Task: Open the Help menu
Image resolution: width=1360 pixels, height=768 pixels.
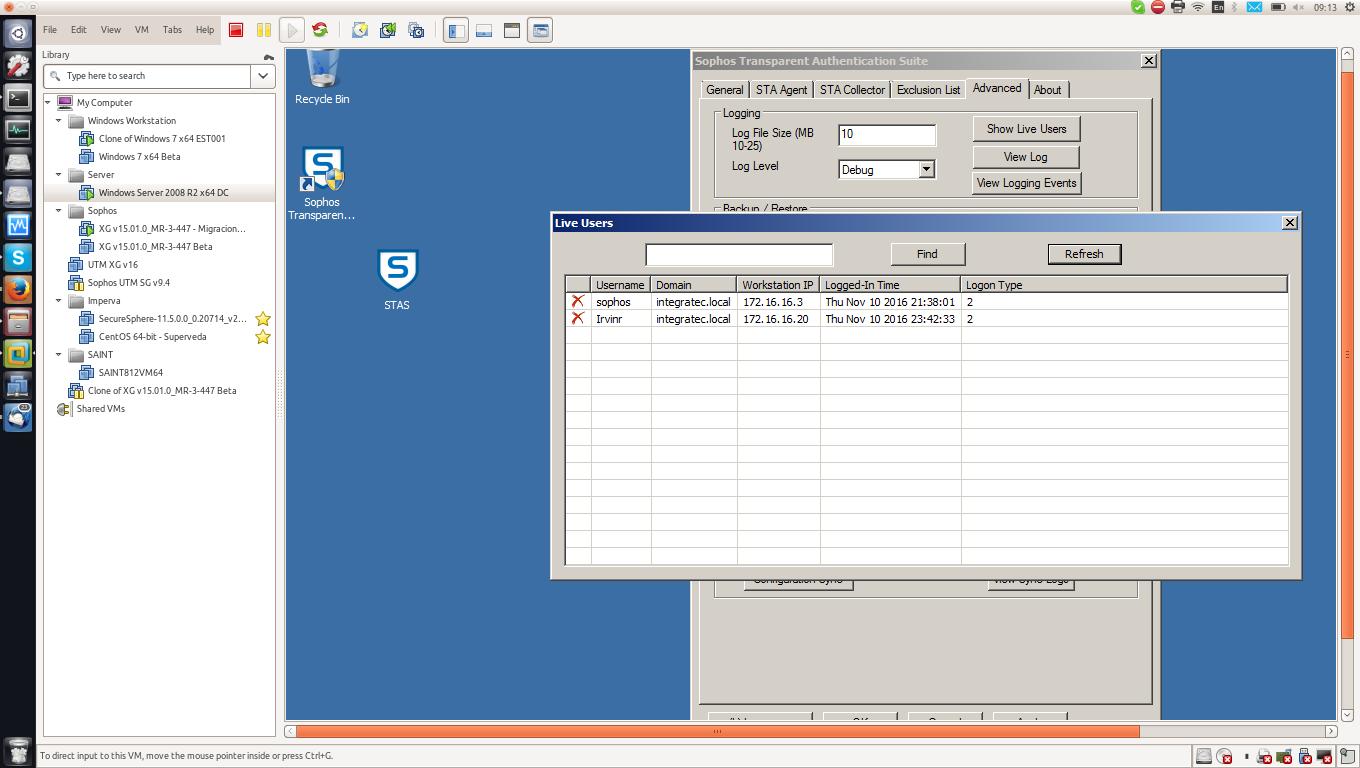Action: [205, 30]
